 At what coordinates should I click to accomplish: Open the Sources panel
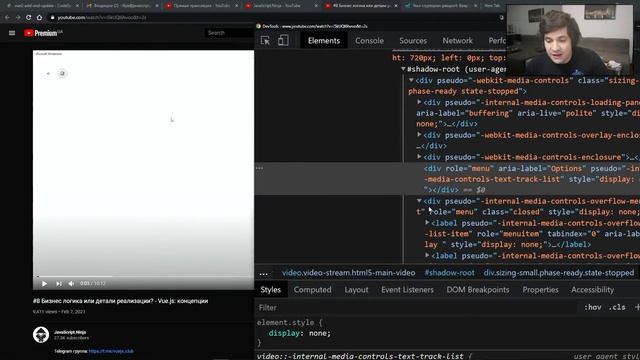(x=413, y=40)
